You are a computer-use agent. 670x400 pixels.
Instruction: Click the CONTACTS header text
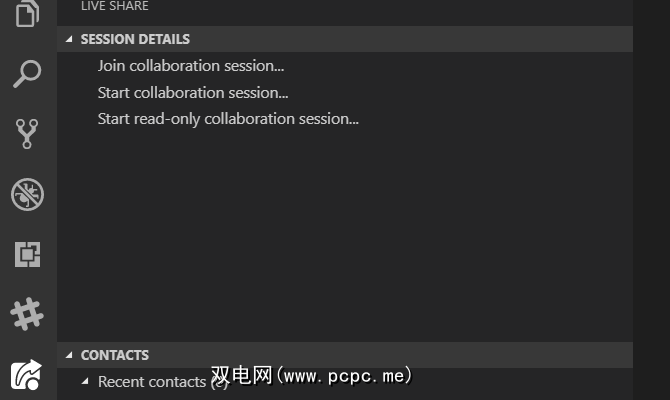(x=115, y=355)
